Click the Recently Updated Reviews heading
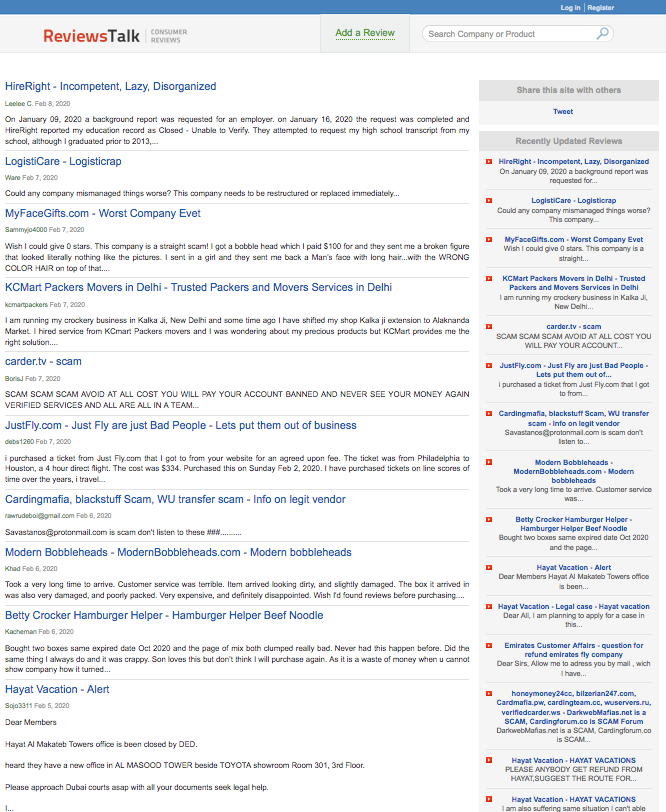The height and width of the screenshot is (812, 666). pyautogui.click(x=569, y=141)
